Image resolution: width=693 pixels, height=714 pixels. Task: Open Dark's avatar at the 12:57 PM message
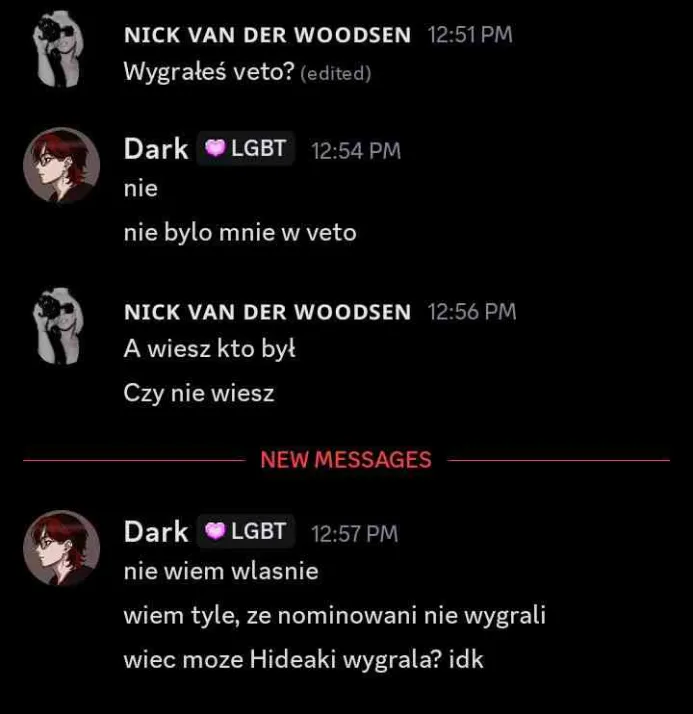point(61,548)
